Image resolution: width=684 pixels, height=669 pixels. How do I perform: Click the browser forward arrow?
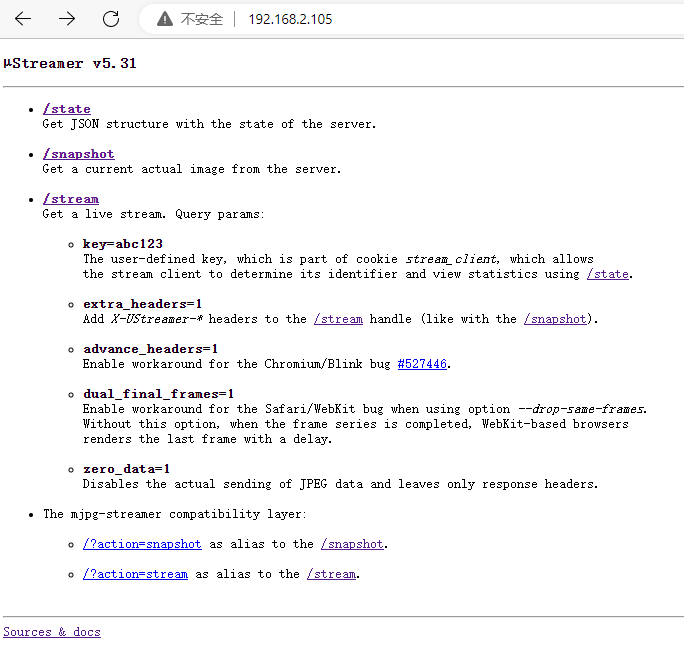[x=67, y=19]
